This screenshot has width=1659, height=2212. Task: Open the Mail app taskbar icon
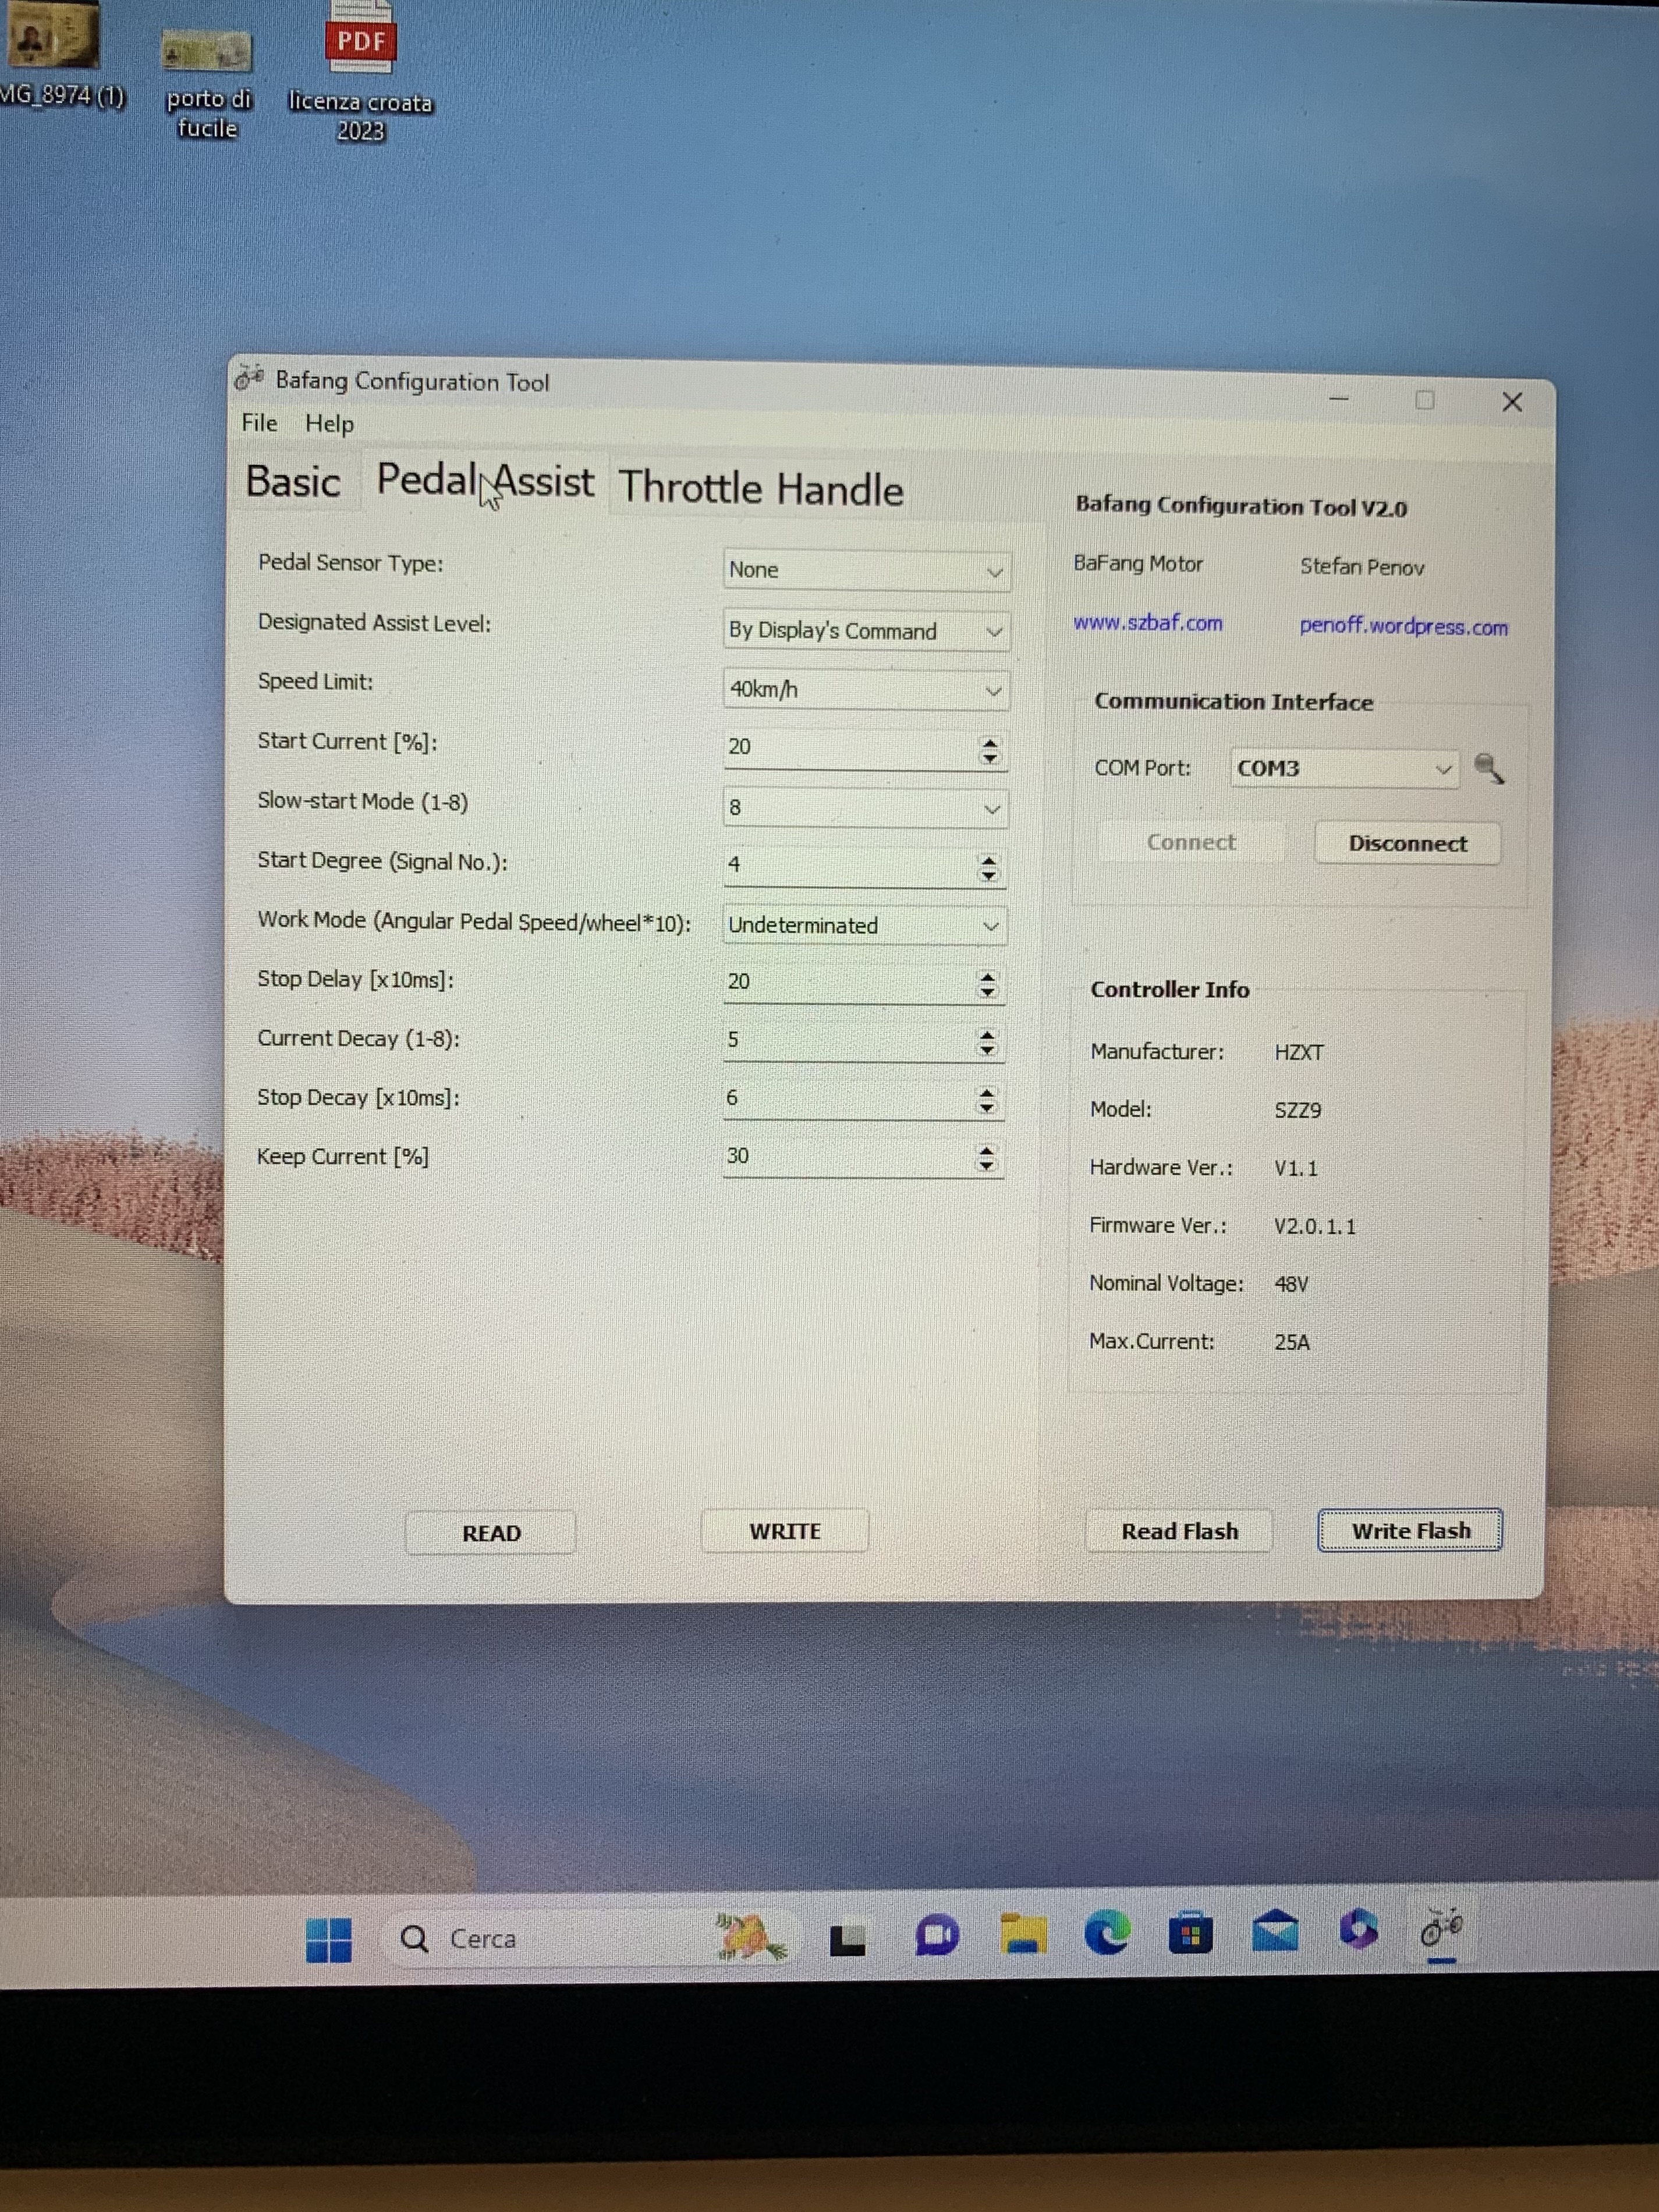[1275, 1930]
